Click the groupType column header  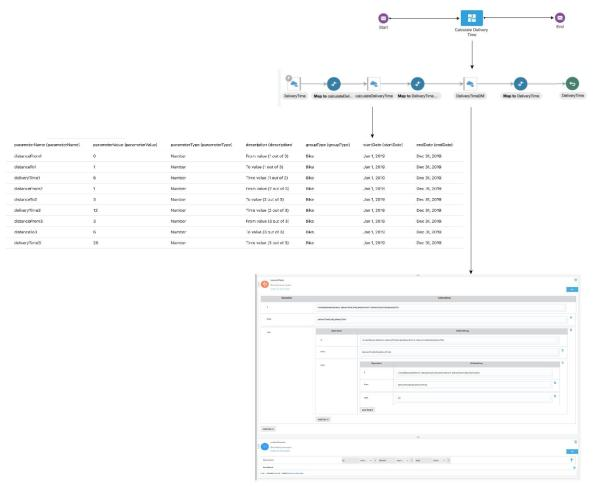click(324, 145)
